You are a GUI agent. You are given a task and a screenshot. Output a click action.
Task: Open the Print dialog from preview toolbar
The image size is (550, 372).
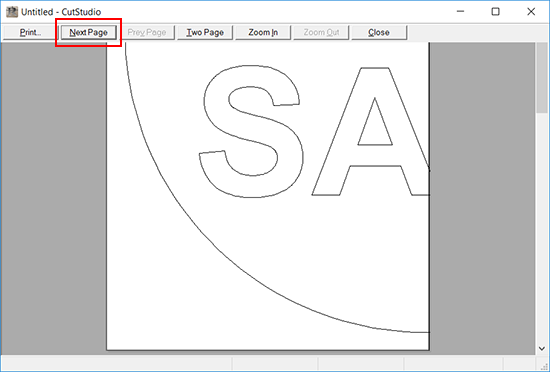[x=30, y=33]
